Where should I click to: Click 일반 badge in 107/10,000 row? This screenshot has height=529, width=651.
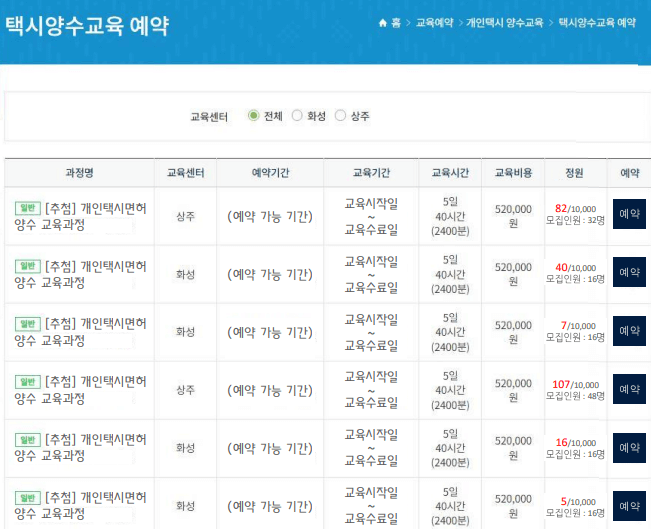tap(28, 382)
